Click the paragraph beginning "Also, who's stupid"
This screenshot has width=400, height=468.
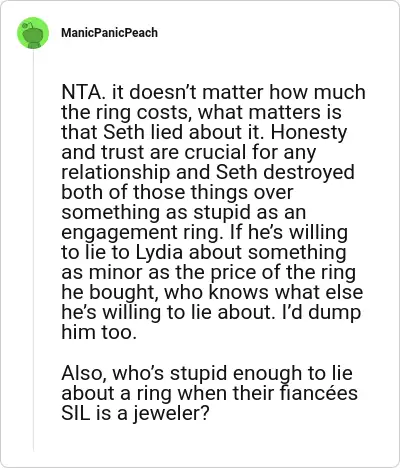(209, 393)
